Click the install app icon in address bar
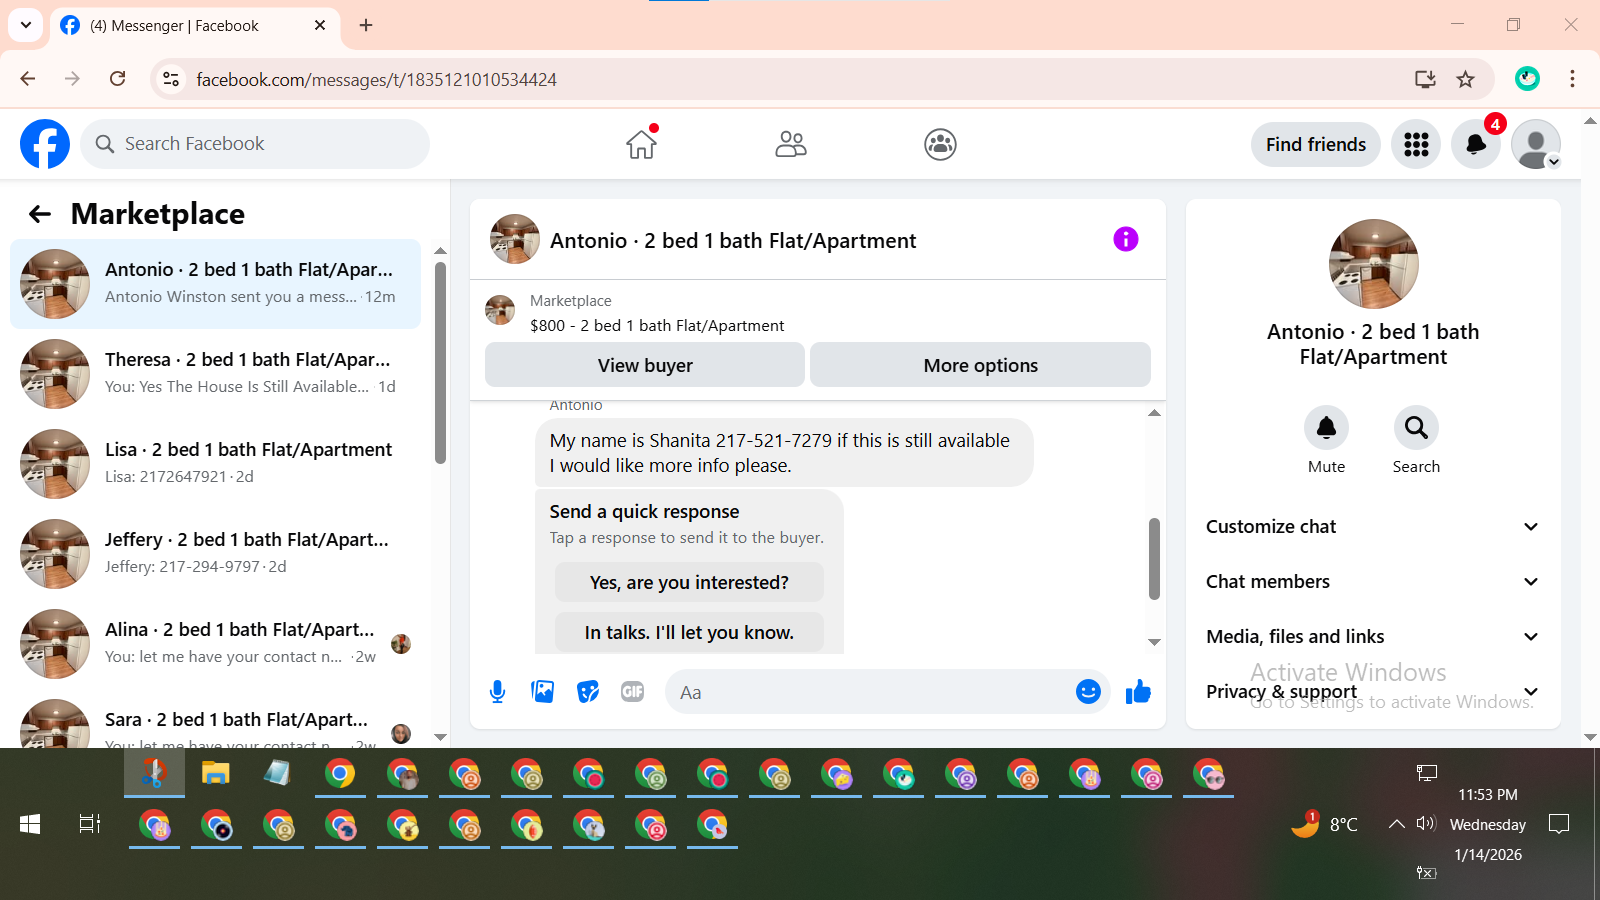Image resolution: width=1600 pixels, height=900 pixels. 1425,79
